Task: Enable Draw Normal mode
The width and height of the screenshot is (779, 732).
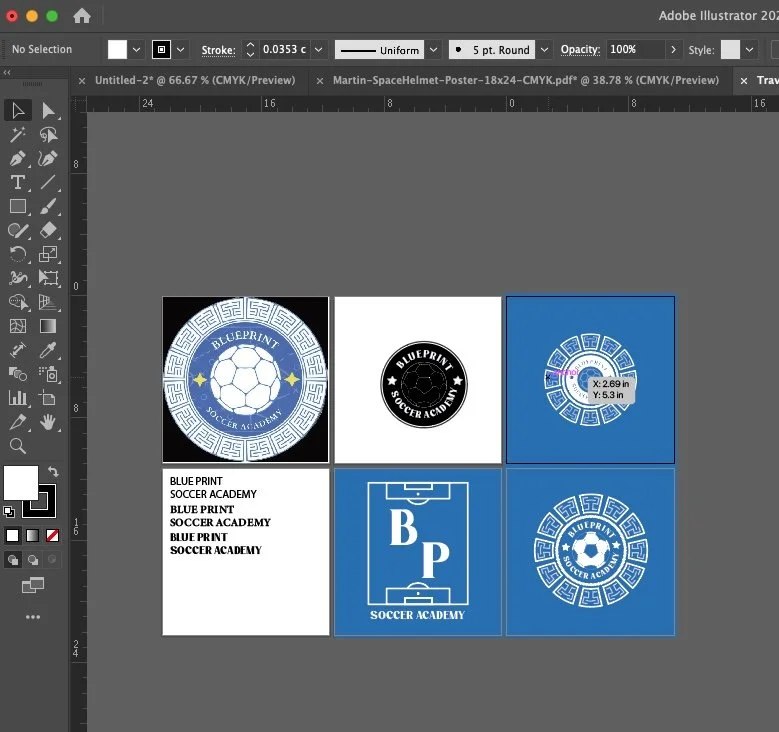Action: tap(12, 560)
